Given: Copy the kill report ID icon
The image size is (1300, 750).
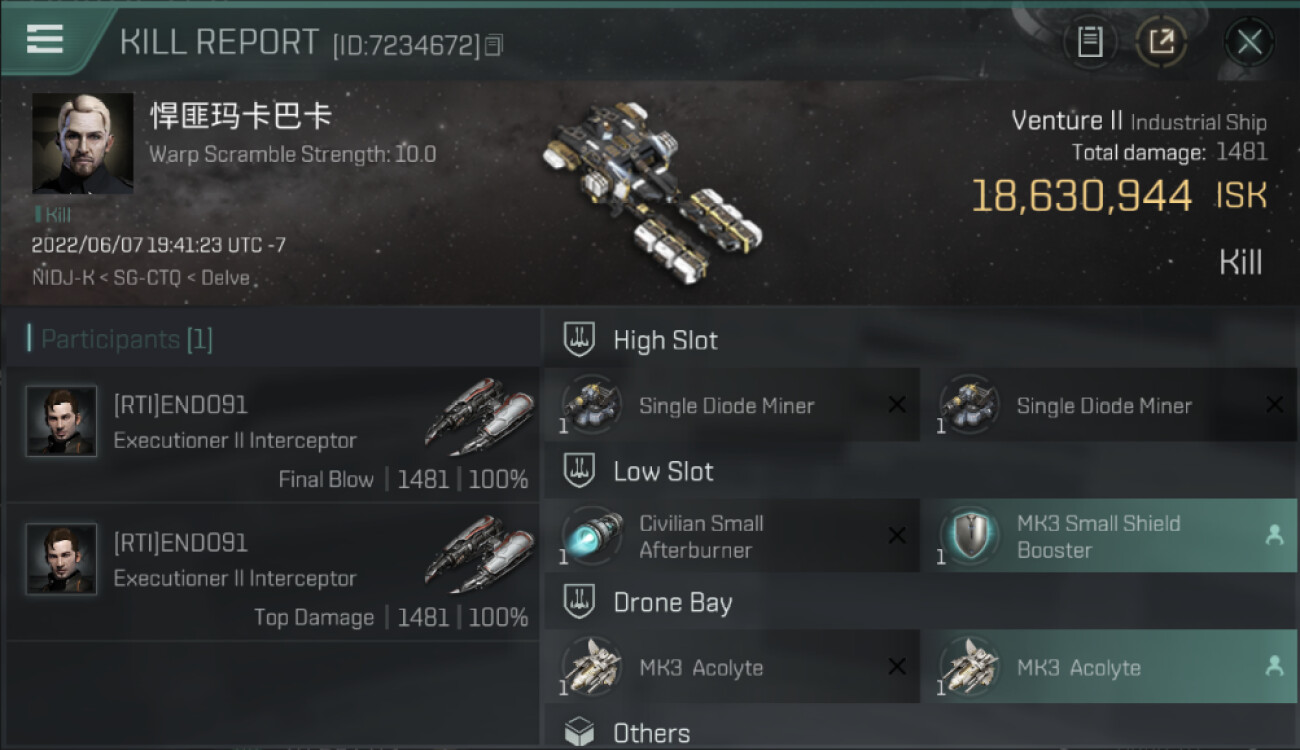Looking at the screenshot, I should click(x=493, y=45).
